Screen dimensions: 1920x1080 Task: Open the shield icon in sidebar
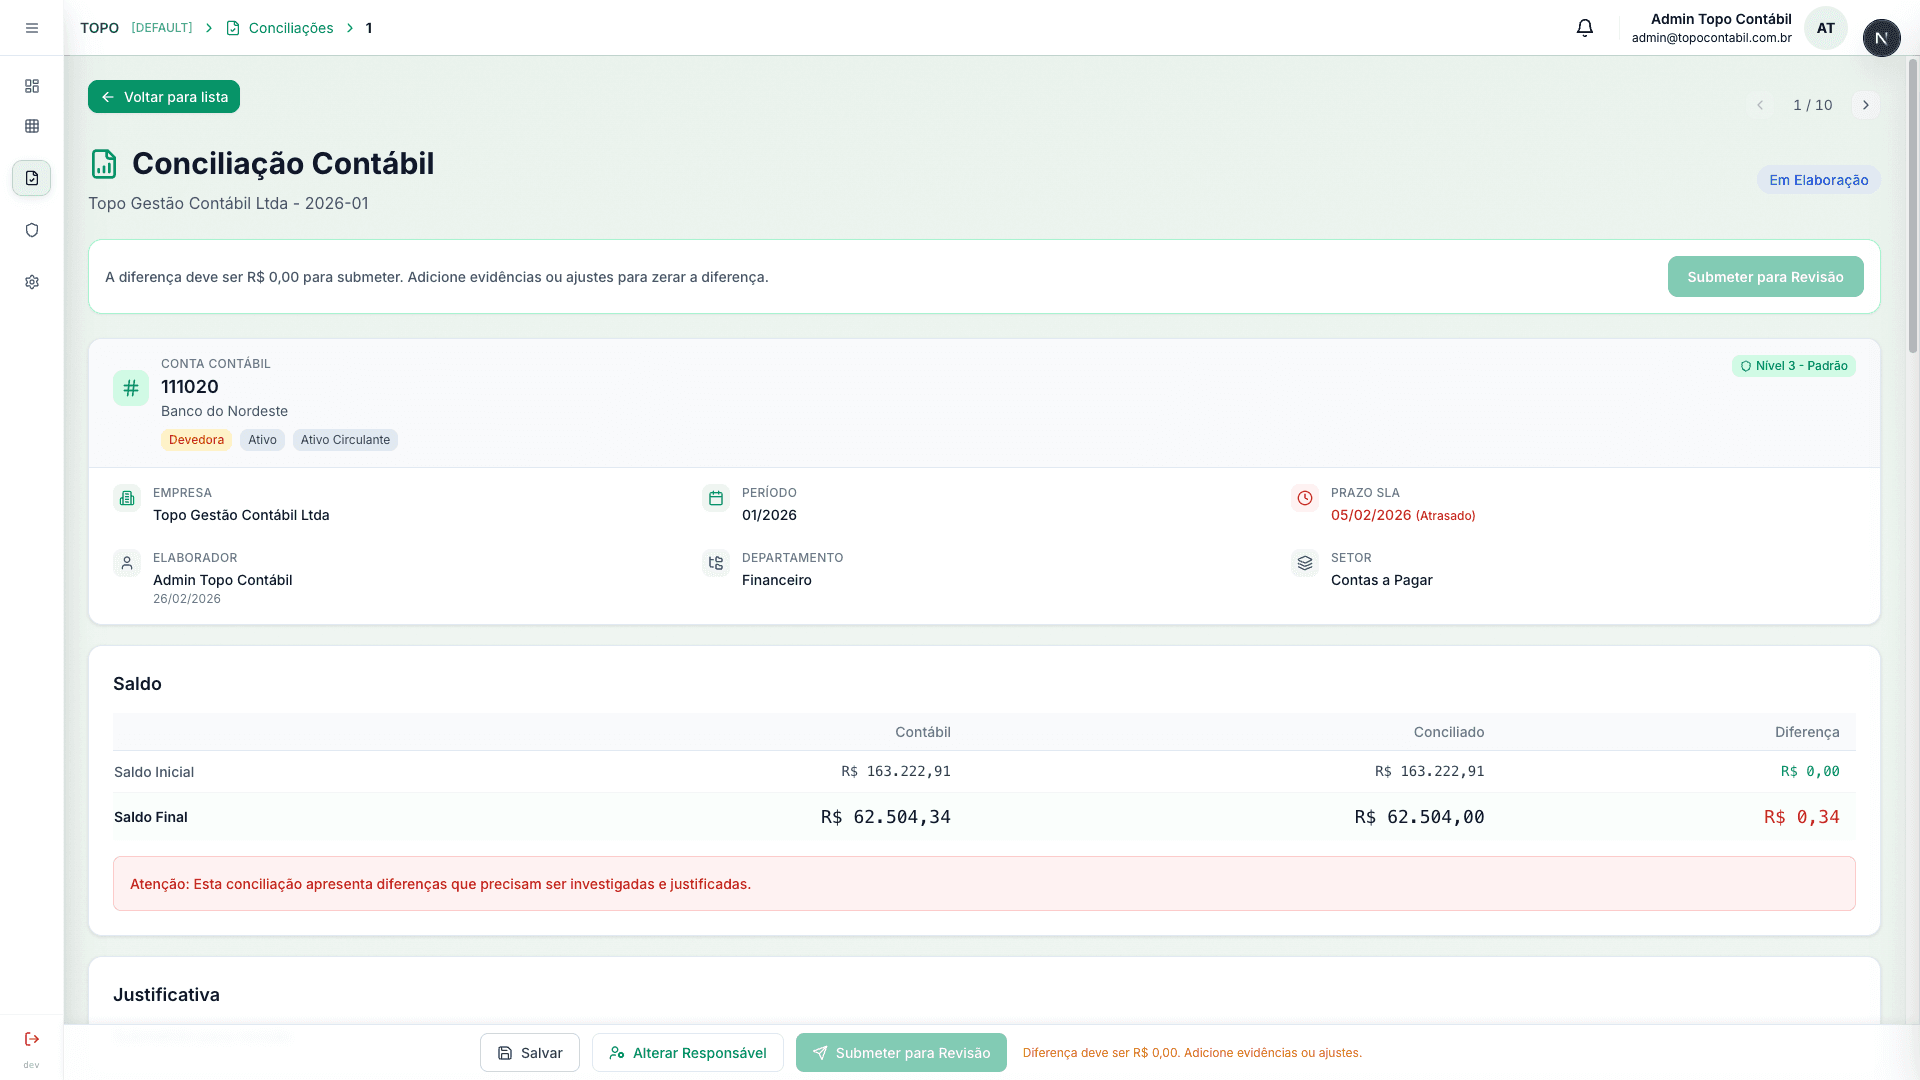click(32, 230)
